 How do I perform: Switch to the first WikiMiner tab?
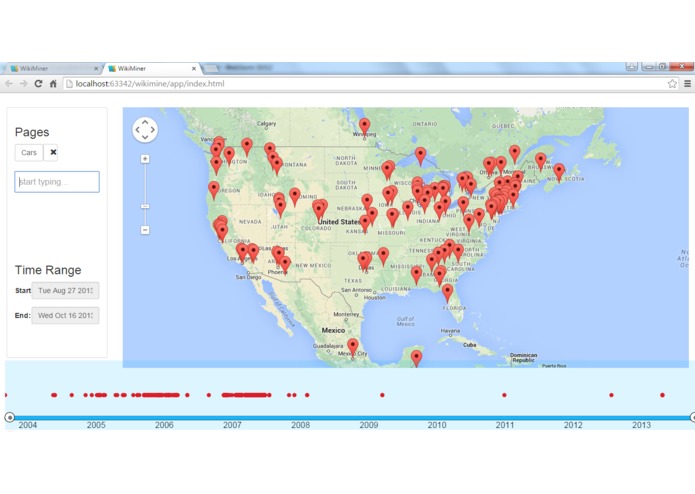click(x=53, y=68)
